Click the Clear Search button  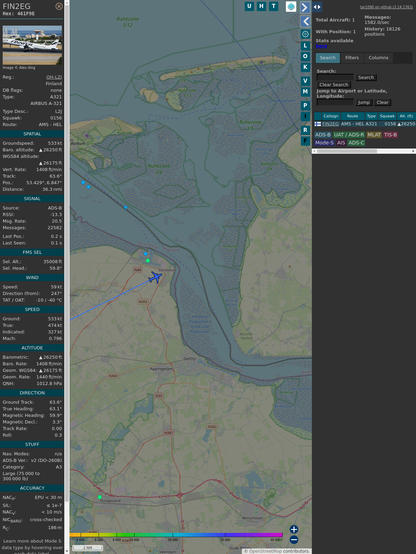point(334,85)
